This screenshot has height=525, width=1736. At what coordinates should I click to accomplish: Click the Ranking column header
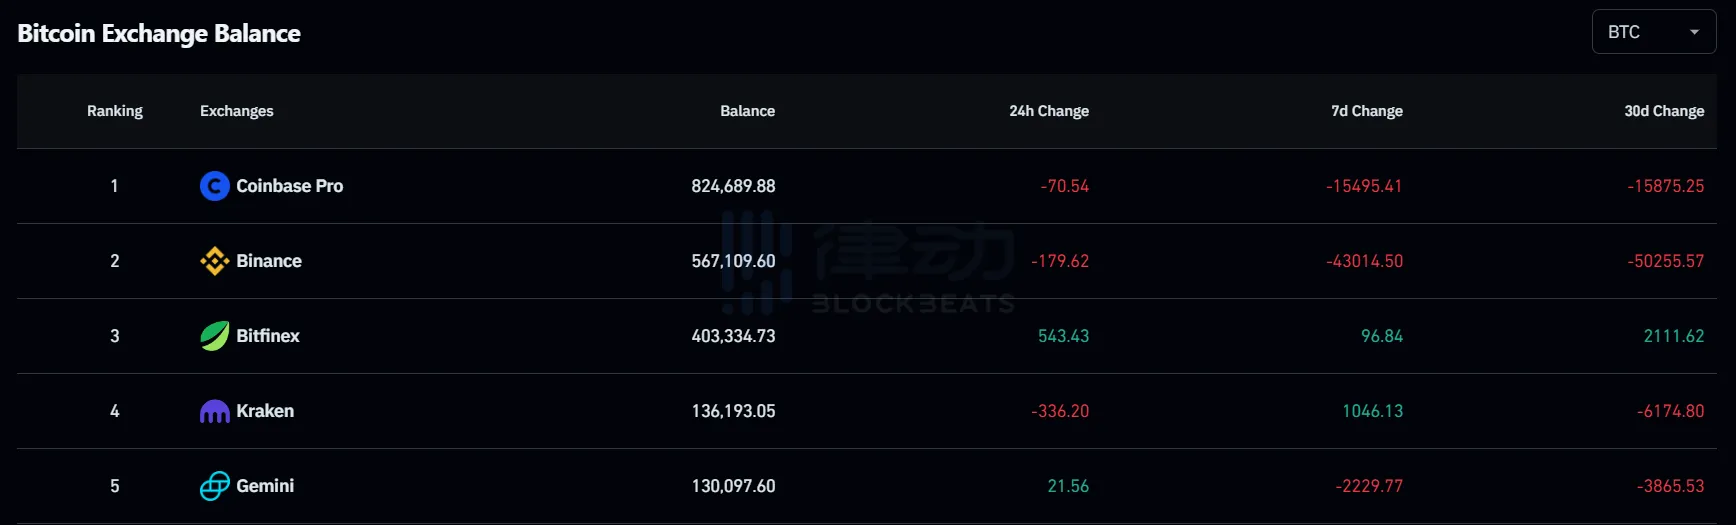coord(115,111)
